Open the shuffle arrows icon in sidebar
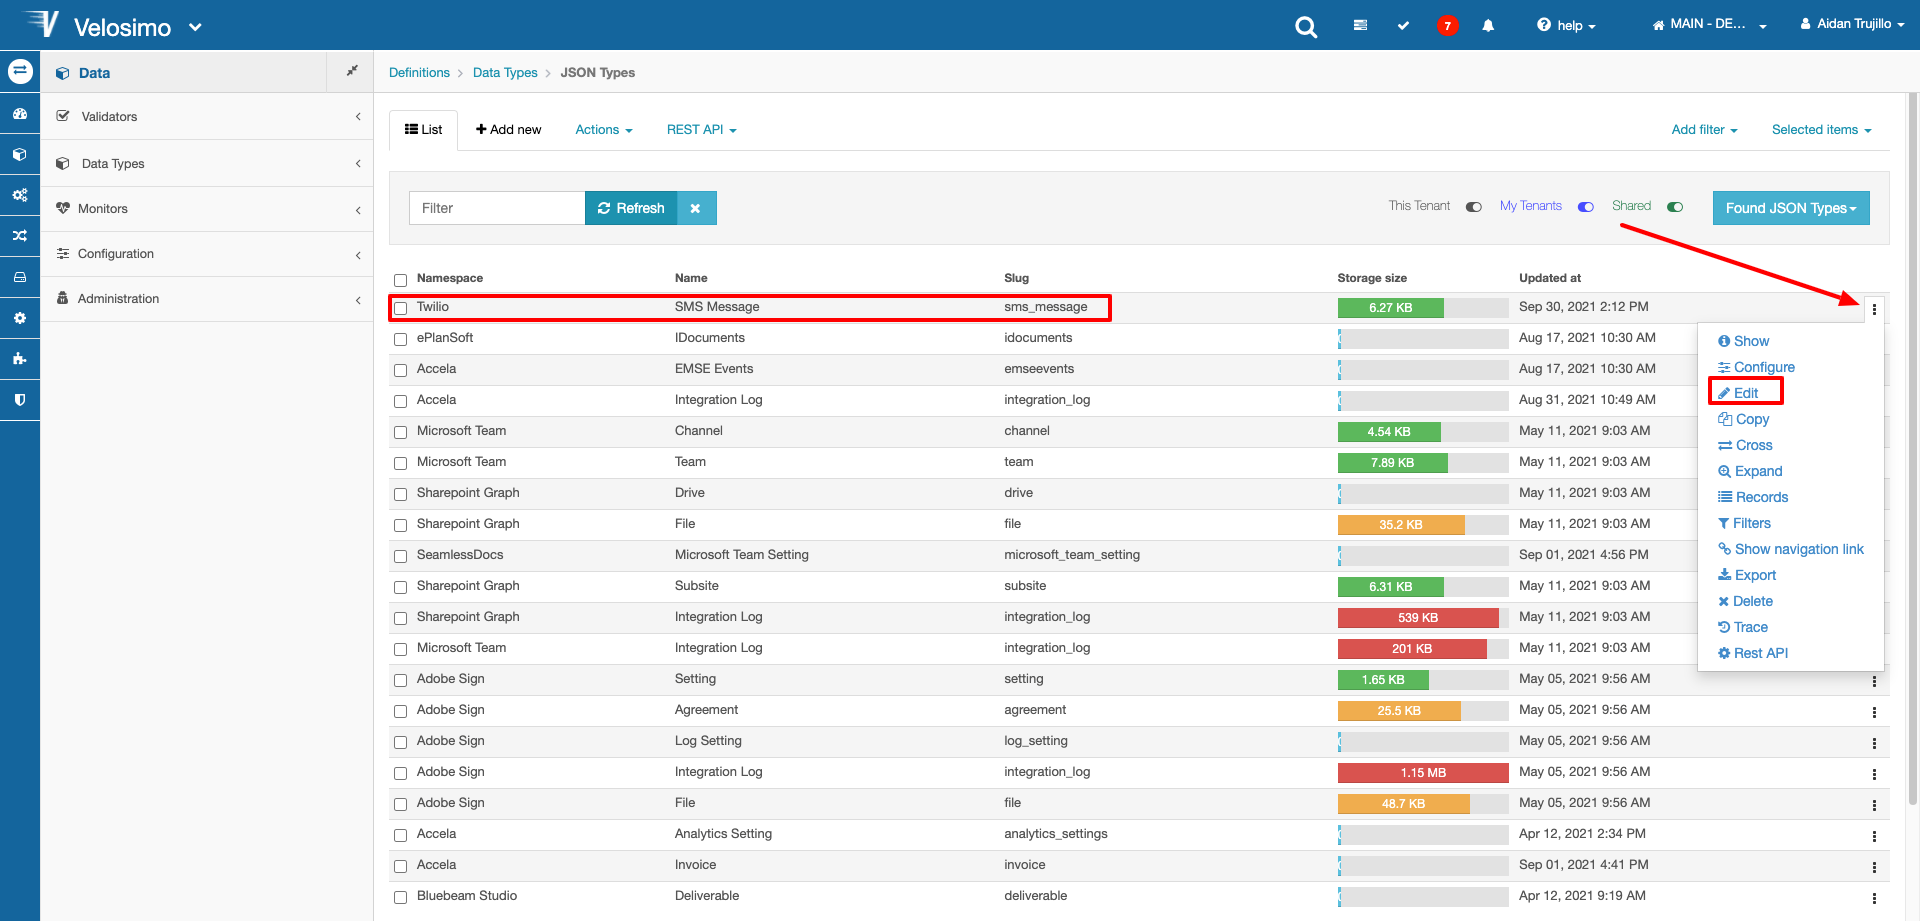The image size is (1920, 921). tap(20, 236)
